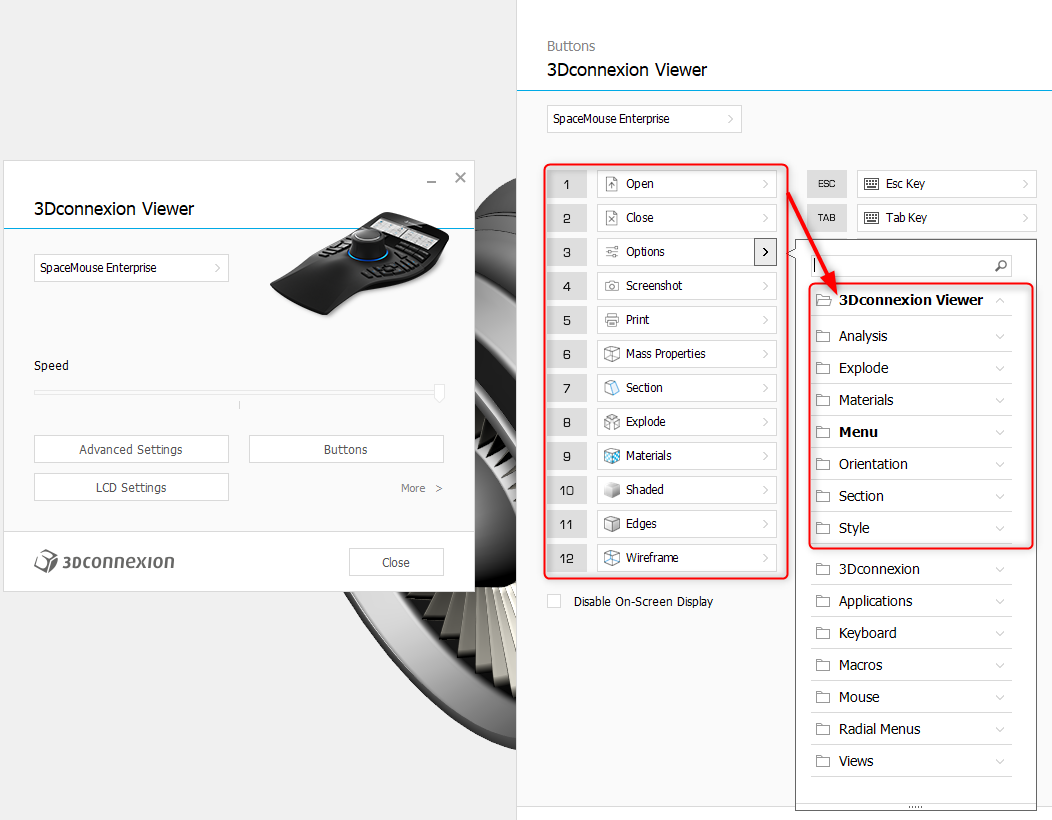This screenshot has height=820, width=1052.
Task: Click the Orientation folder icon
Action: click(x=823, y=464)
